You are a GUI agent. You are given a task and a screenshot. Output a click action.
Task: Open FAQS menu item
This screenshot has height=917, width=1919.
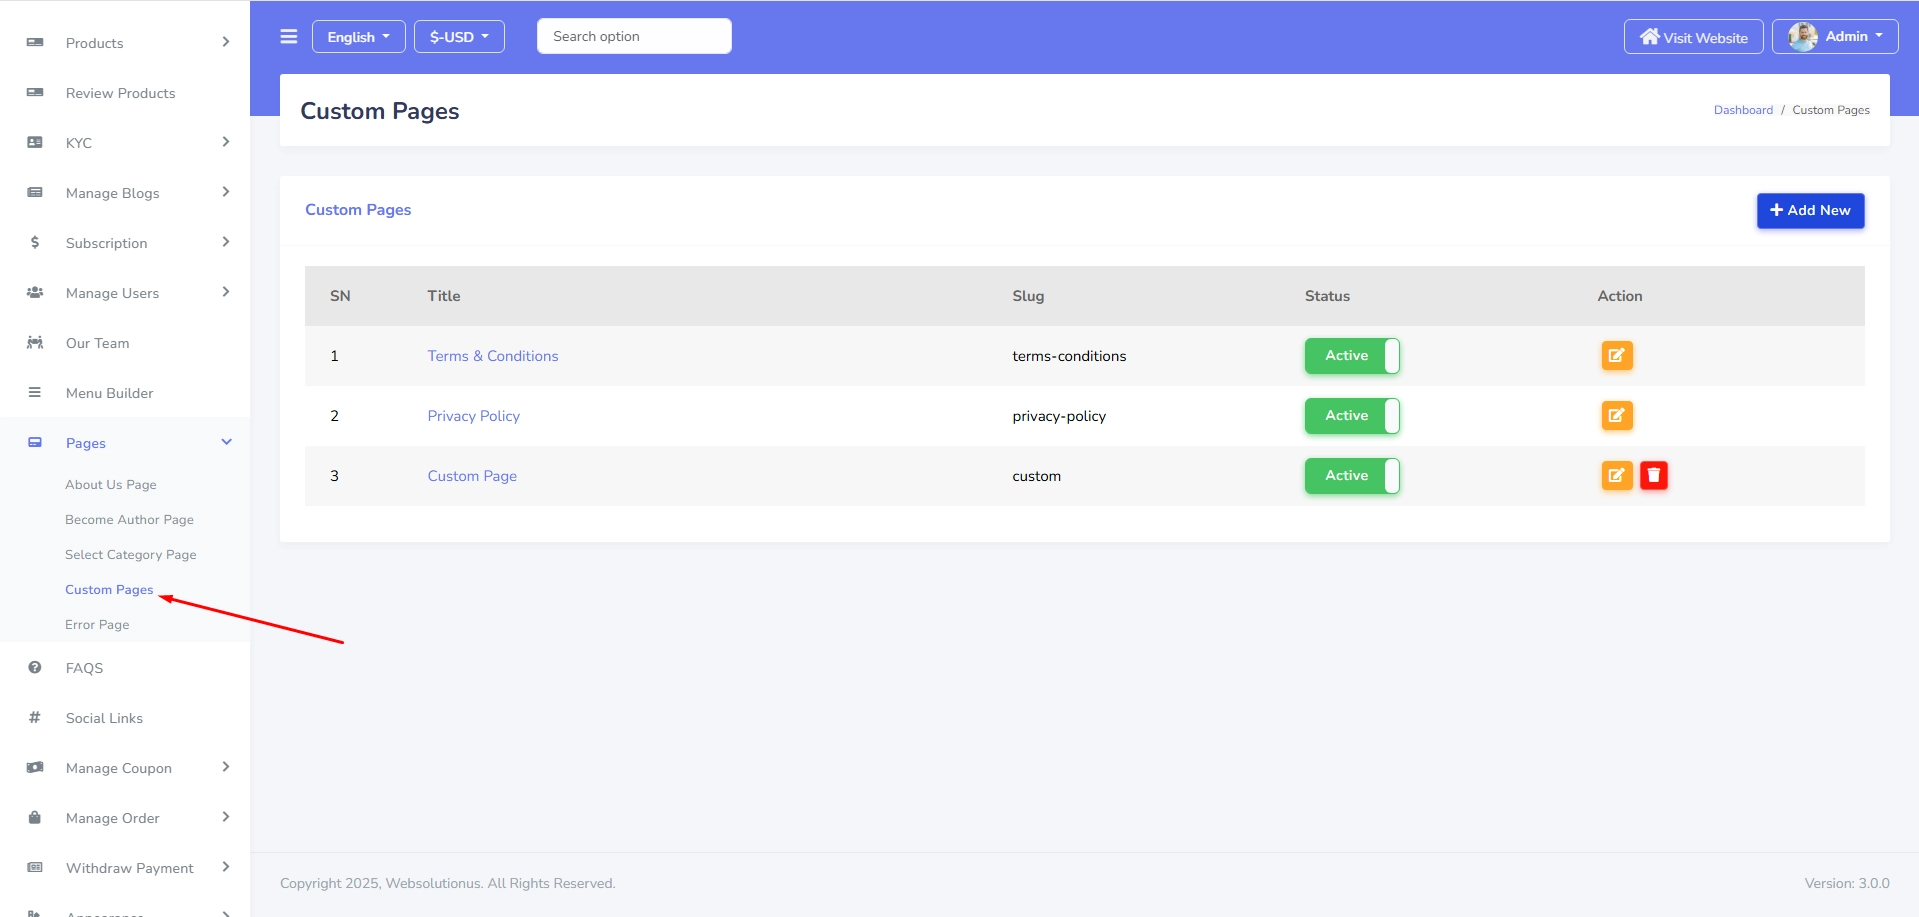coord(85,668)
